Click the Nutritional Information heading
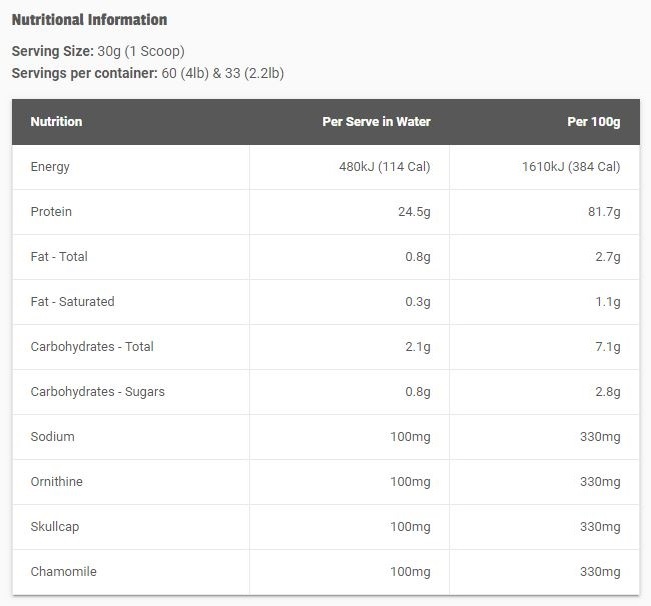This screenshot has width=651, height=606. tap(89, 20)
